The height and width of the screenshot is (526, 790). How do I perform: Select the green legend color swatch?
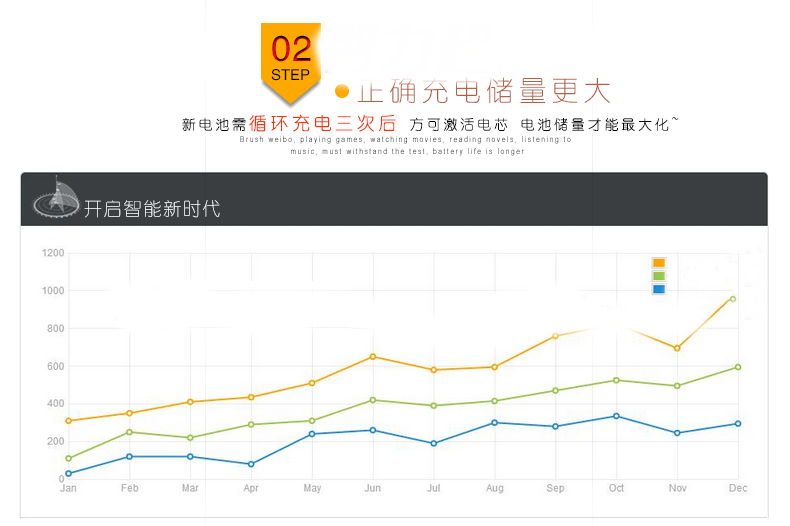[x=659, y=276]
